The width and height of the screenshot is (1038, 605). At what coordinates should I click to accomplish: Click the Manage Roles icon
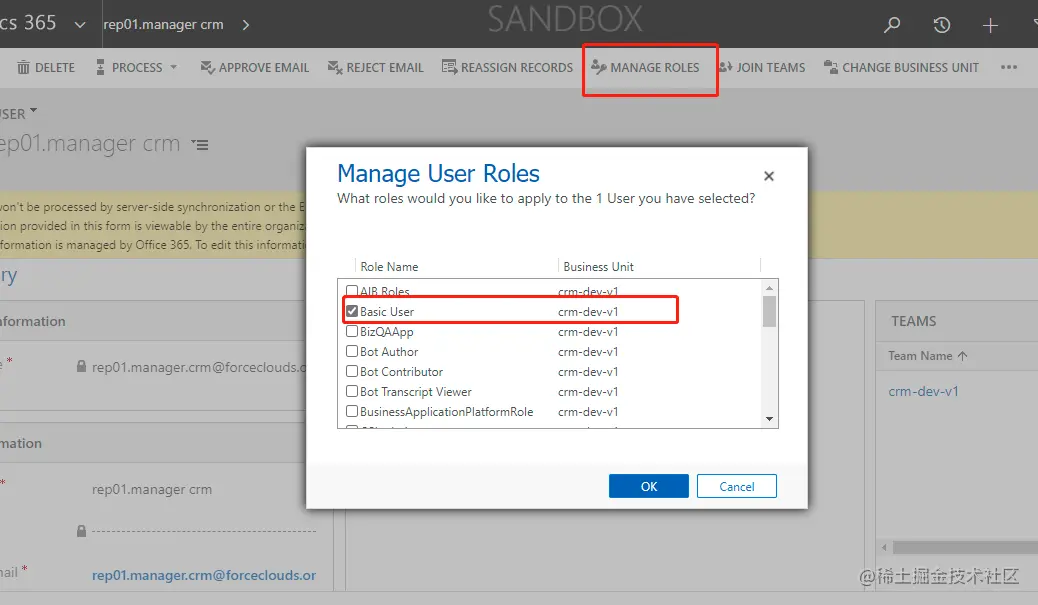point(598,67)
